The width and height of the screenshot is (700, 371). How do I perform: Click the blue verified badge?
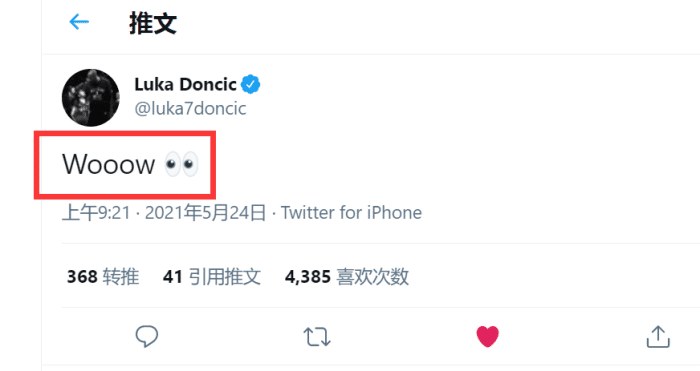250,84
